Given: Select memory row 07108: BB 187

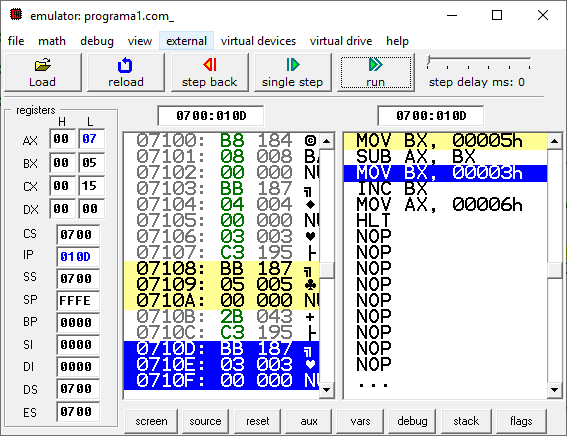Looking at the screenshot, I should tap(221, 269).
